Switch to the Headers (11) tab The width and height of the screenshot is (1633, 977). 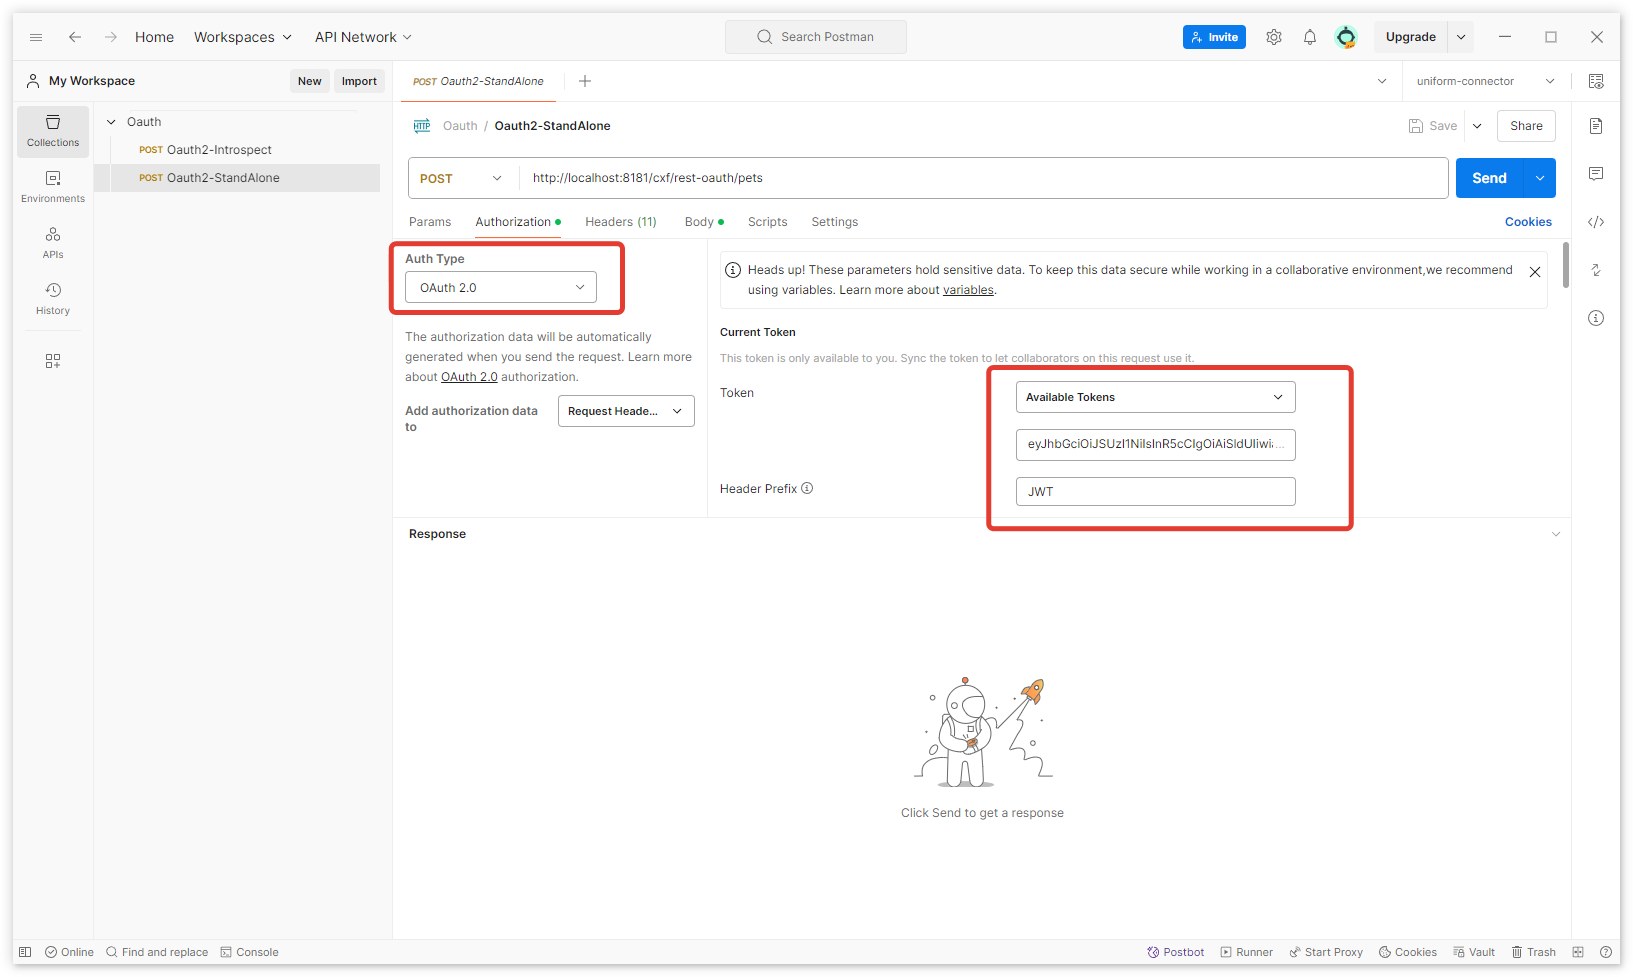pyautogui.click(x=620, y=222)
